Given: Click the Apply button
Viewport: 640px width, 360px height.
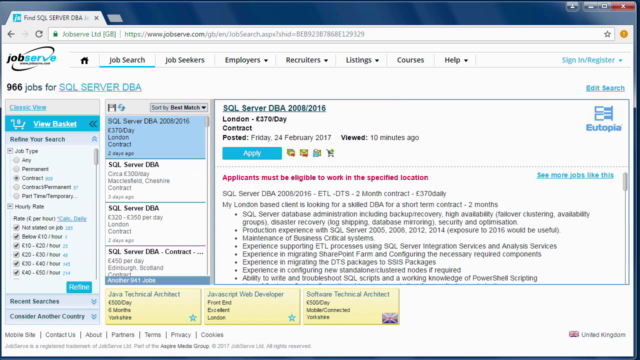Looking at the screenshot, I should tap(252, 153).
